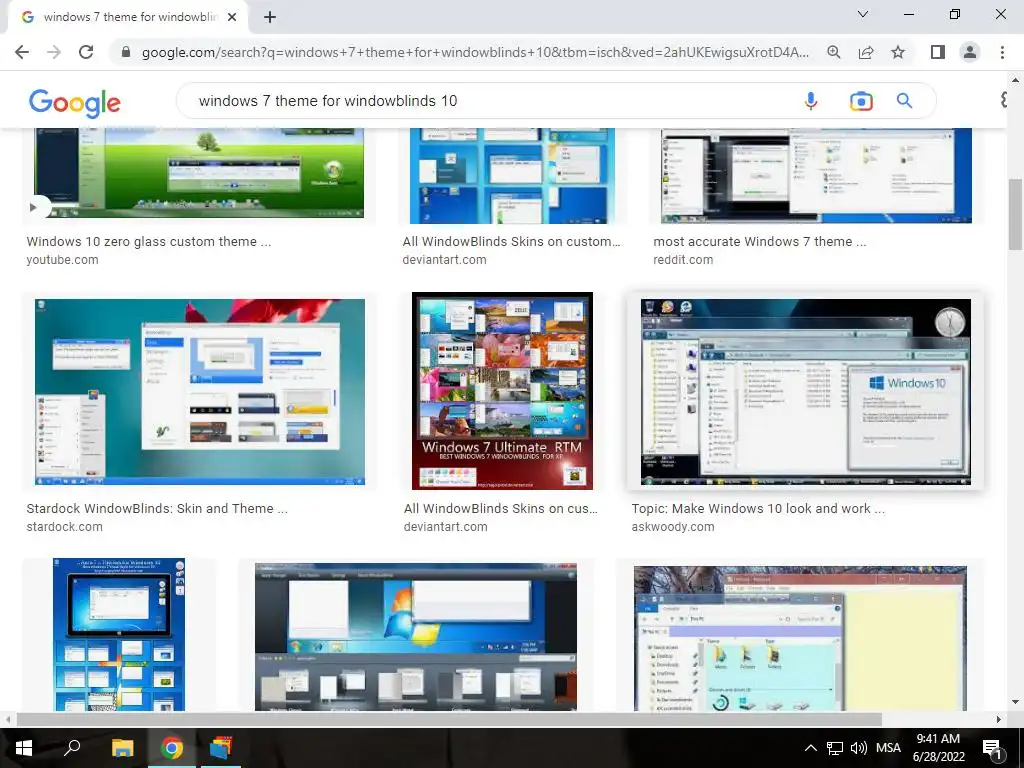
Task: Go back to the previous page
Action: click(x=22, y=52)
